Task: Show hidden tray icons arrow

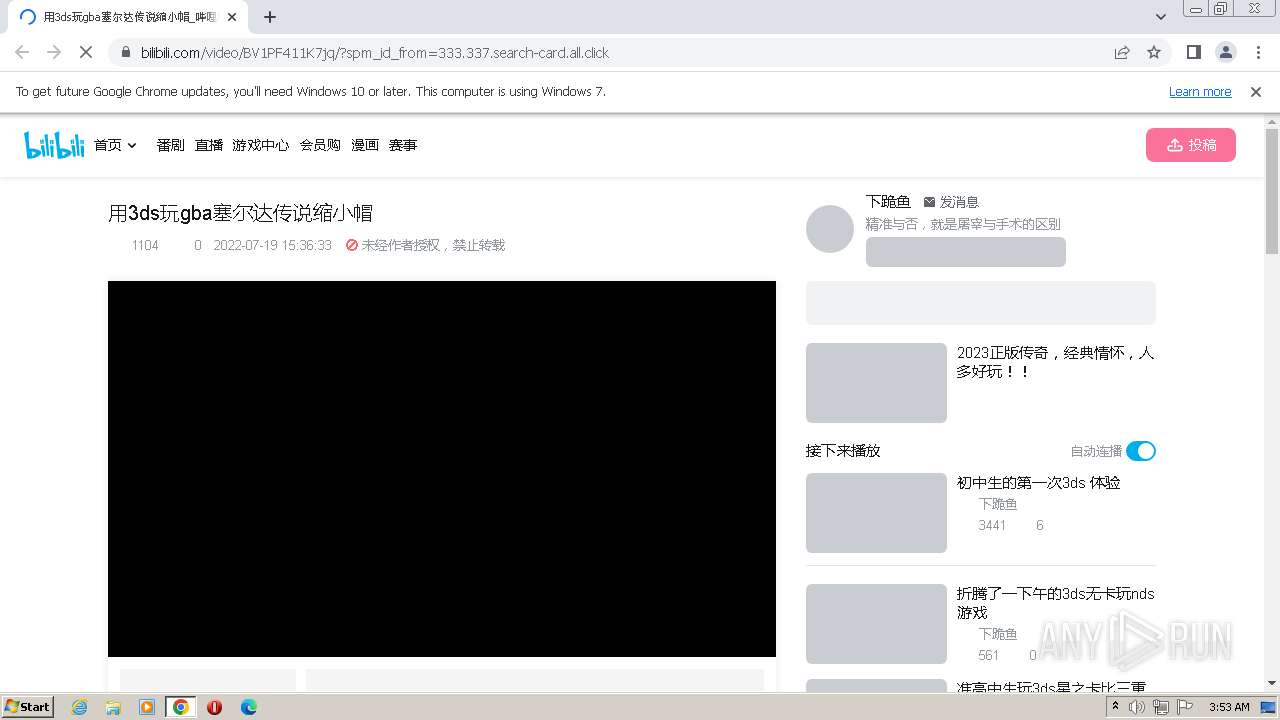Action: point(1116,707)
